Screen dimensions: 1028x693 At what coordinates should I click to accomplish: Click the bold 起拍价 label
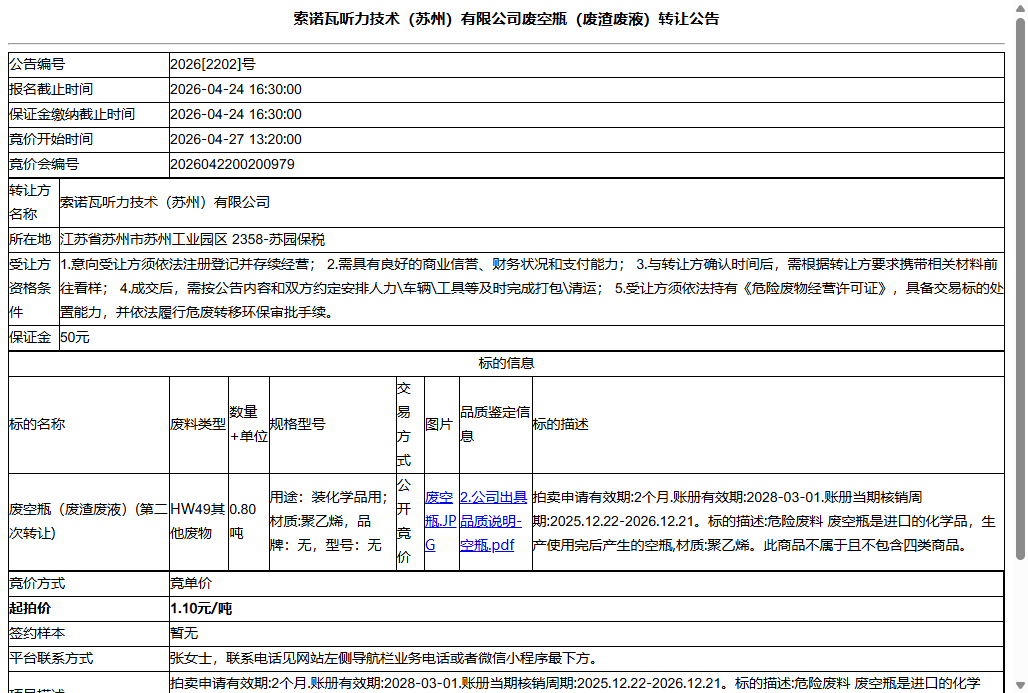(30, 608)
